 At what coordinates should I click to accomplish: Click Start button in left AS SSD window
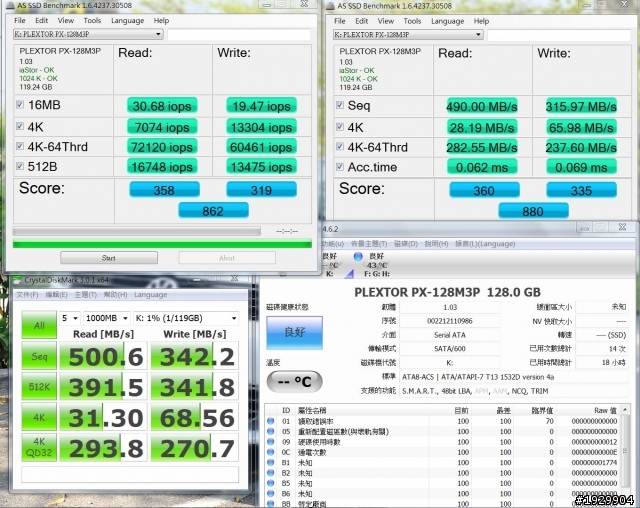click(x=109, y=258)
